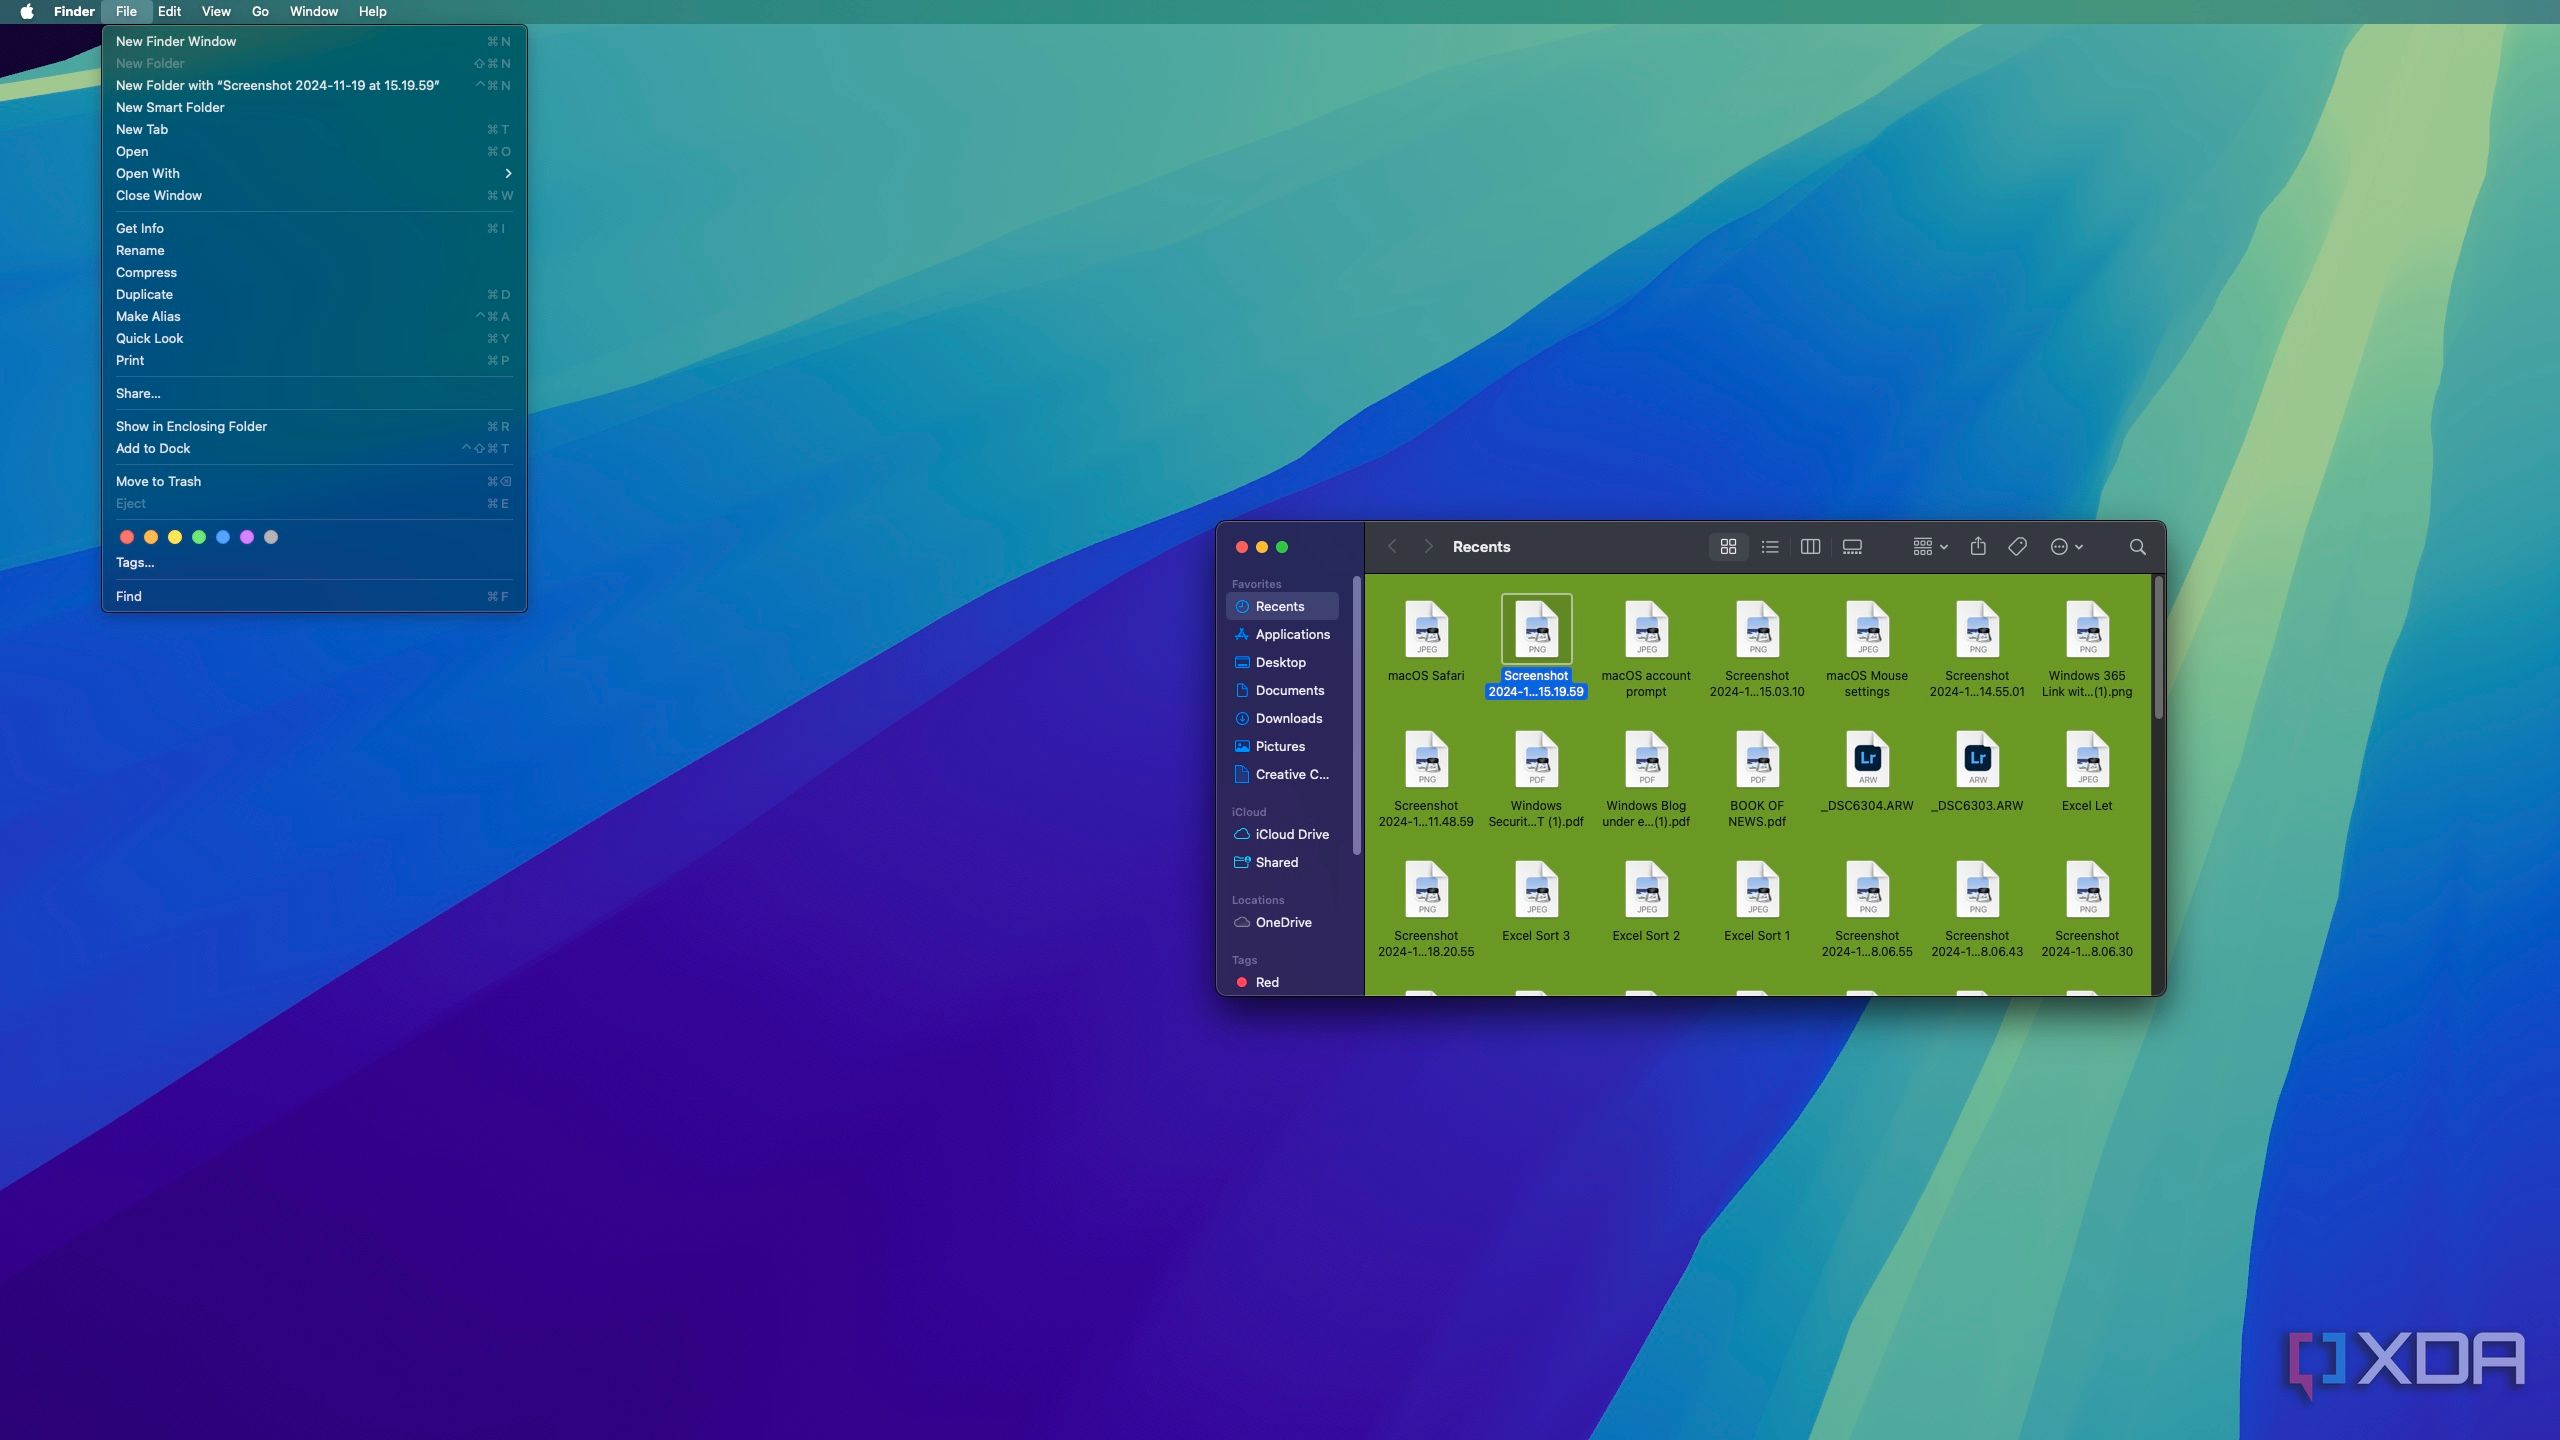Click the search magnifier icon

(x=2138, y=547)
